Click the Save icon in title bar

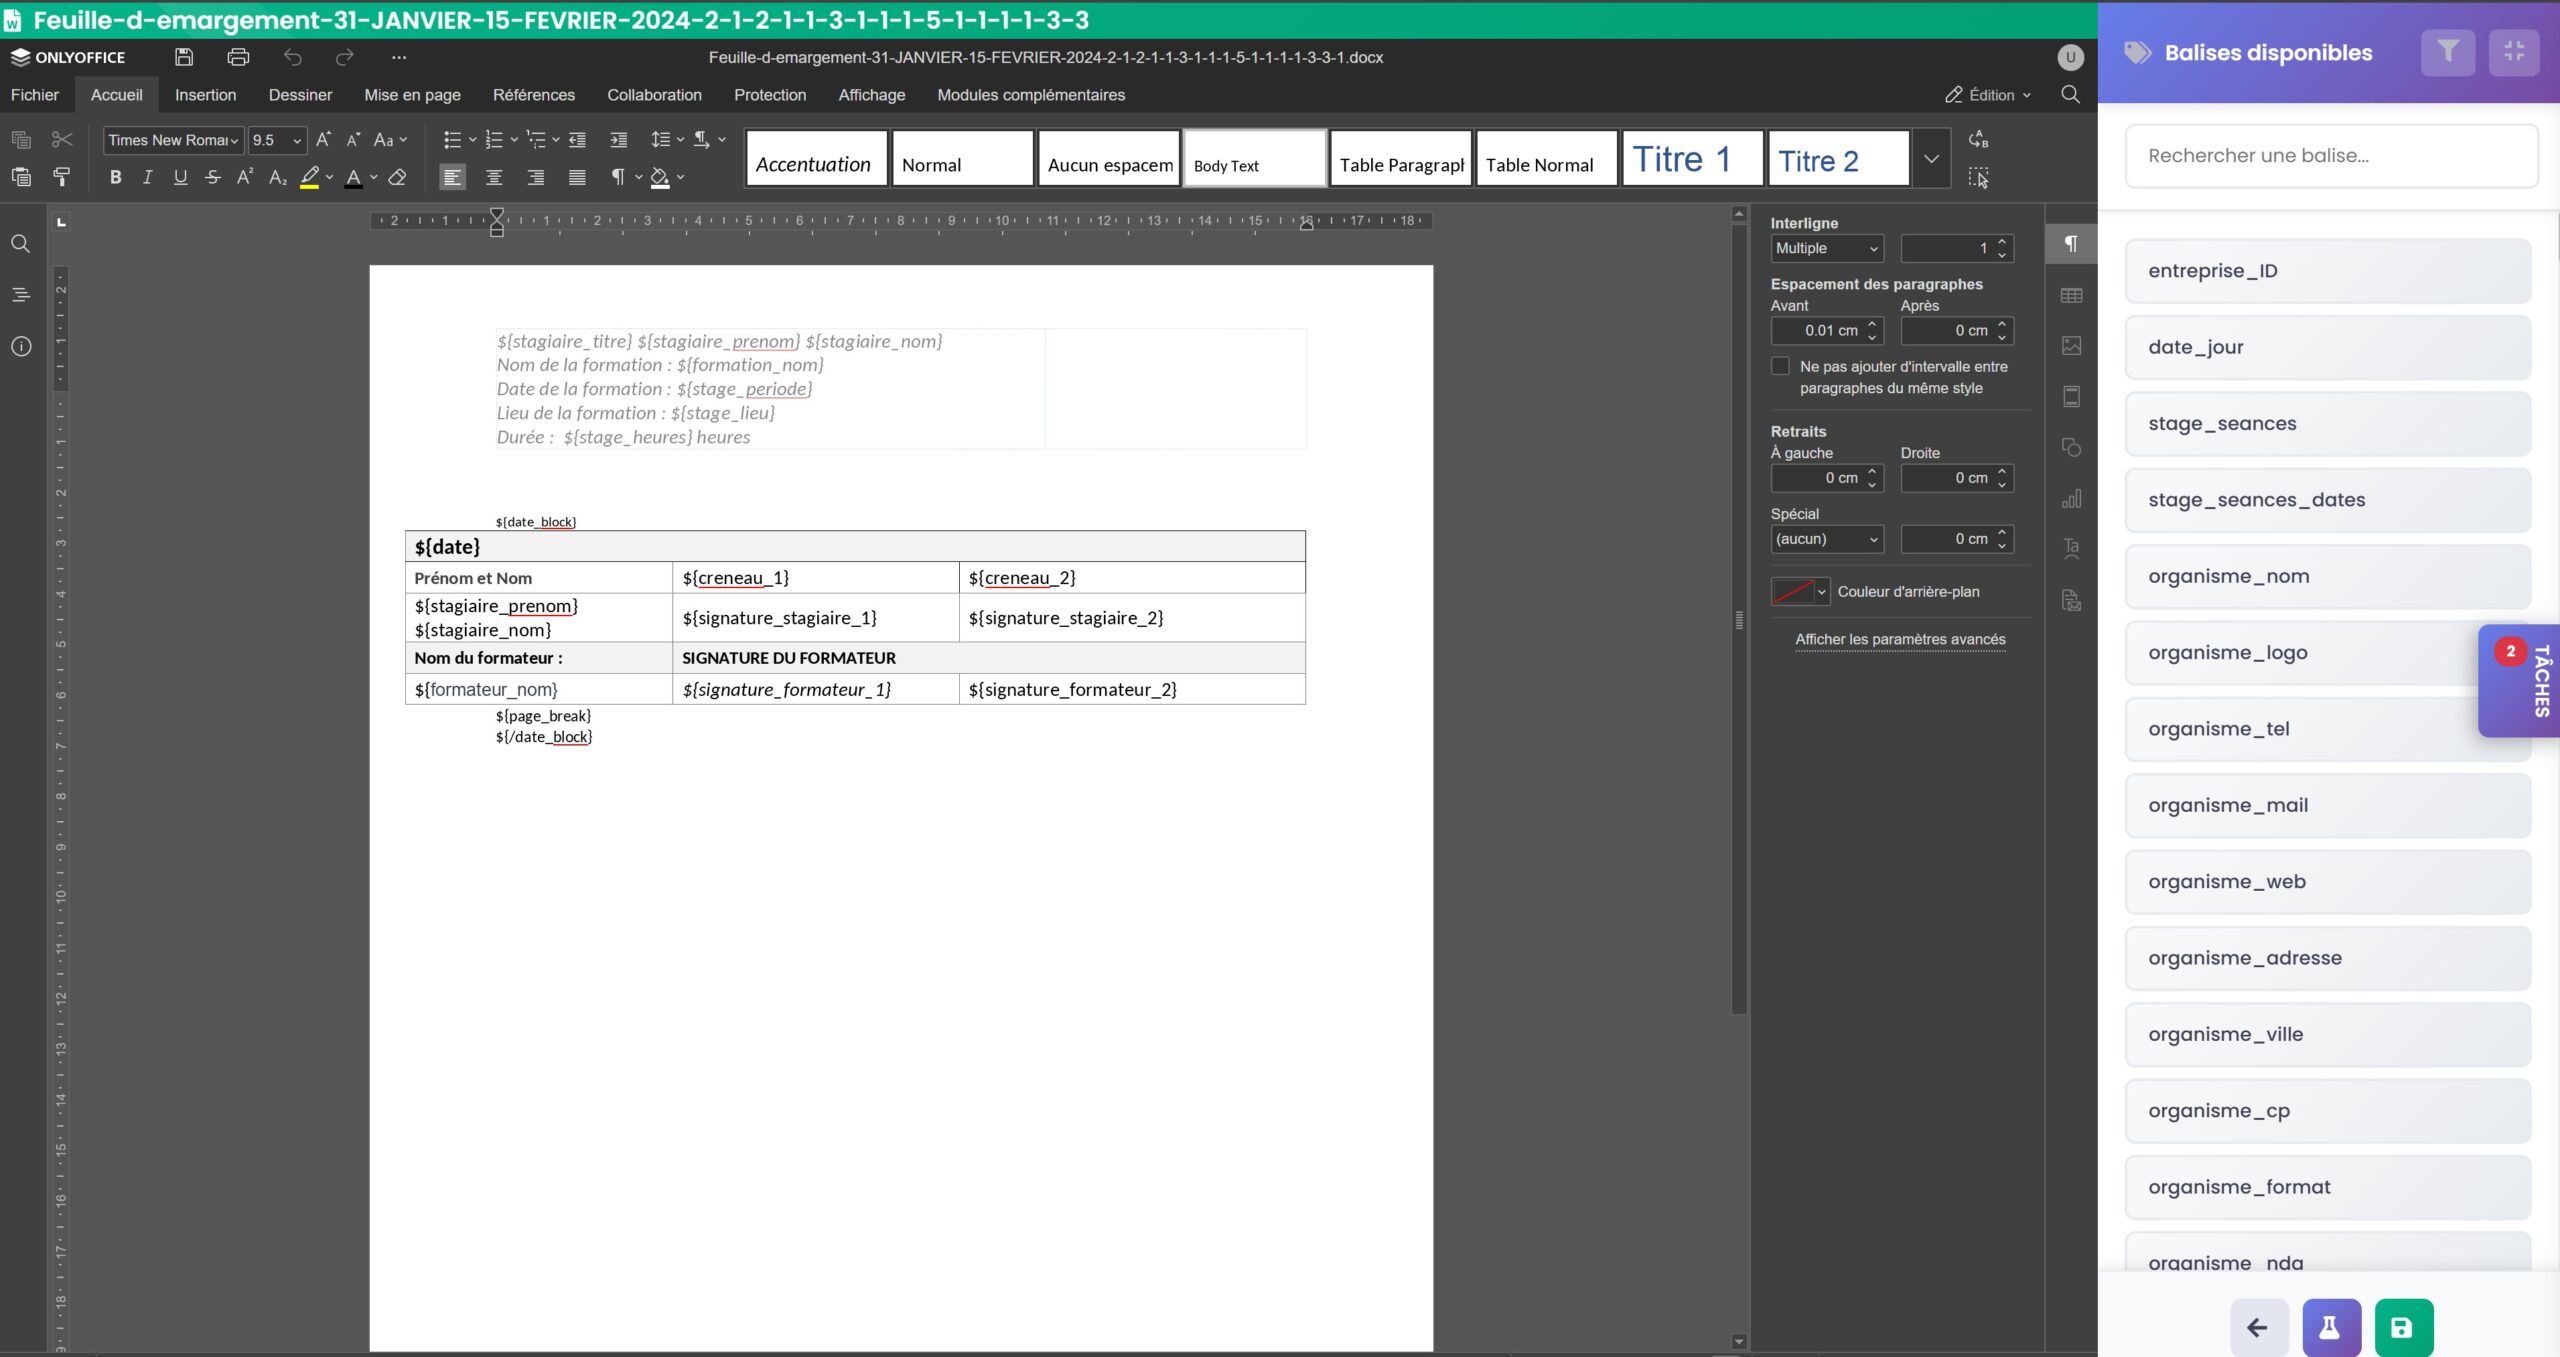pyautogui.click(x=184, y=57)
